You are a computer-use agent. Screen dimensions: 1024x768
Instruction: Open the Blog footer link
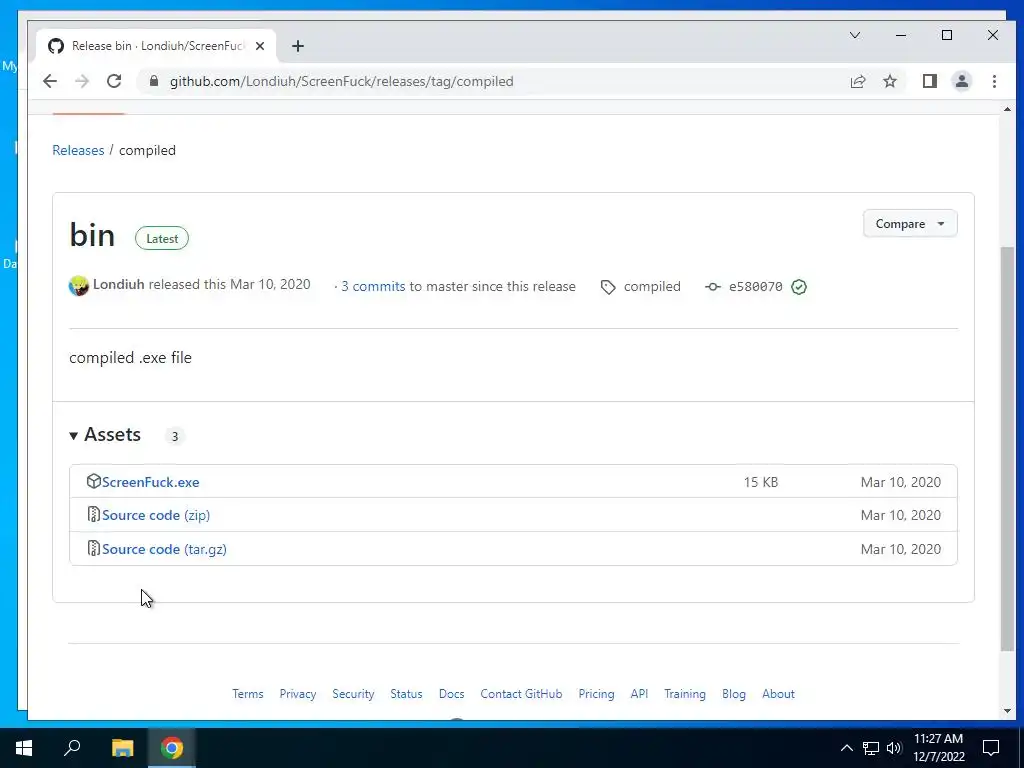733,694
